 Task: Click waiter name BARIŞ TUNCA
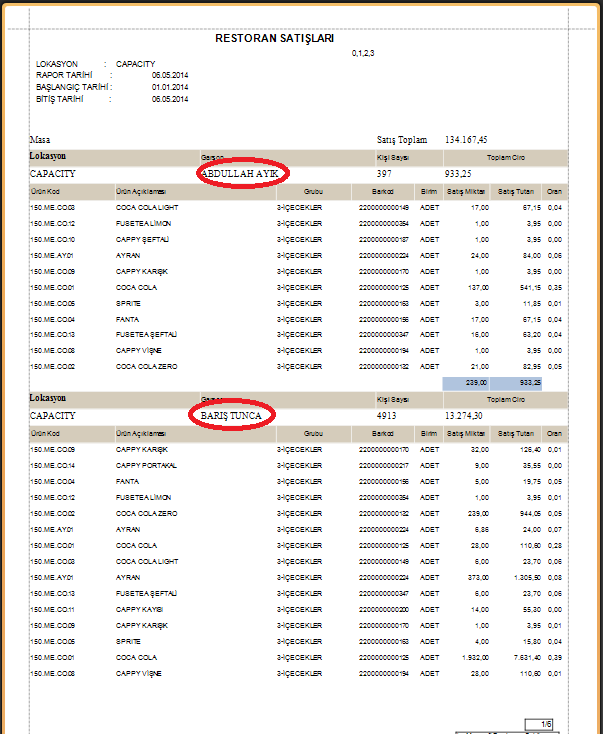231,416
